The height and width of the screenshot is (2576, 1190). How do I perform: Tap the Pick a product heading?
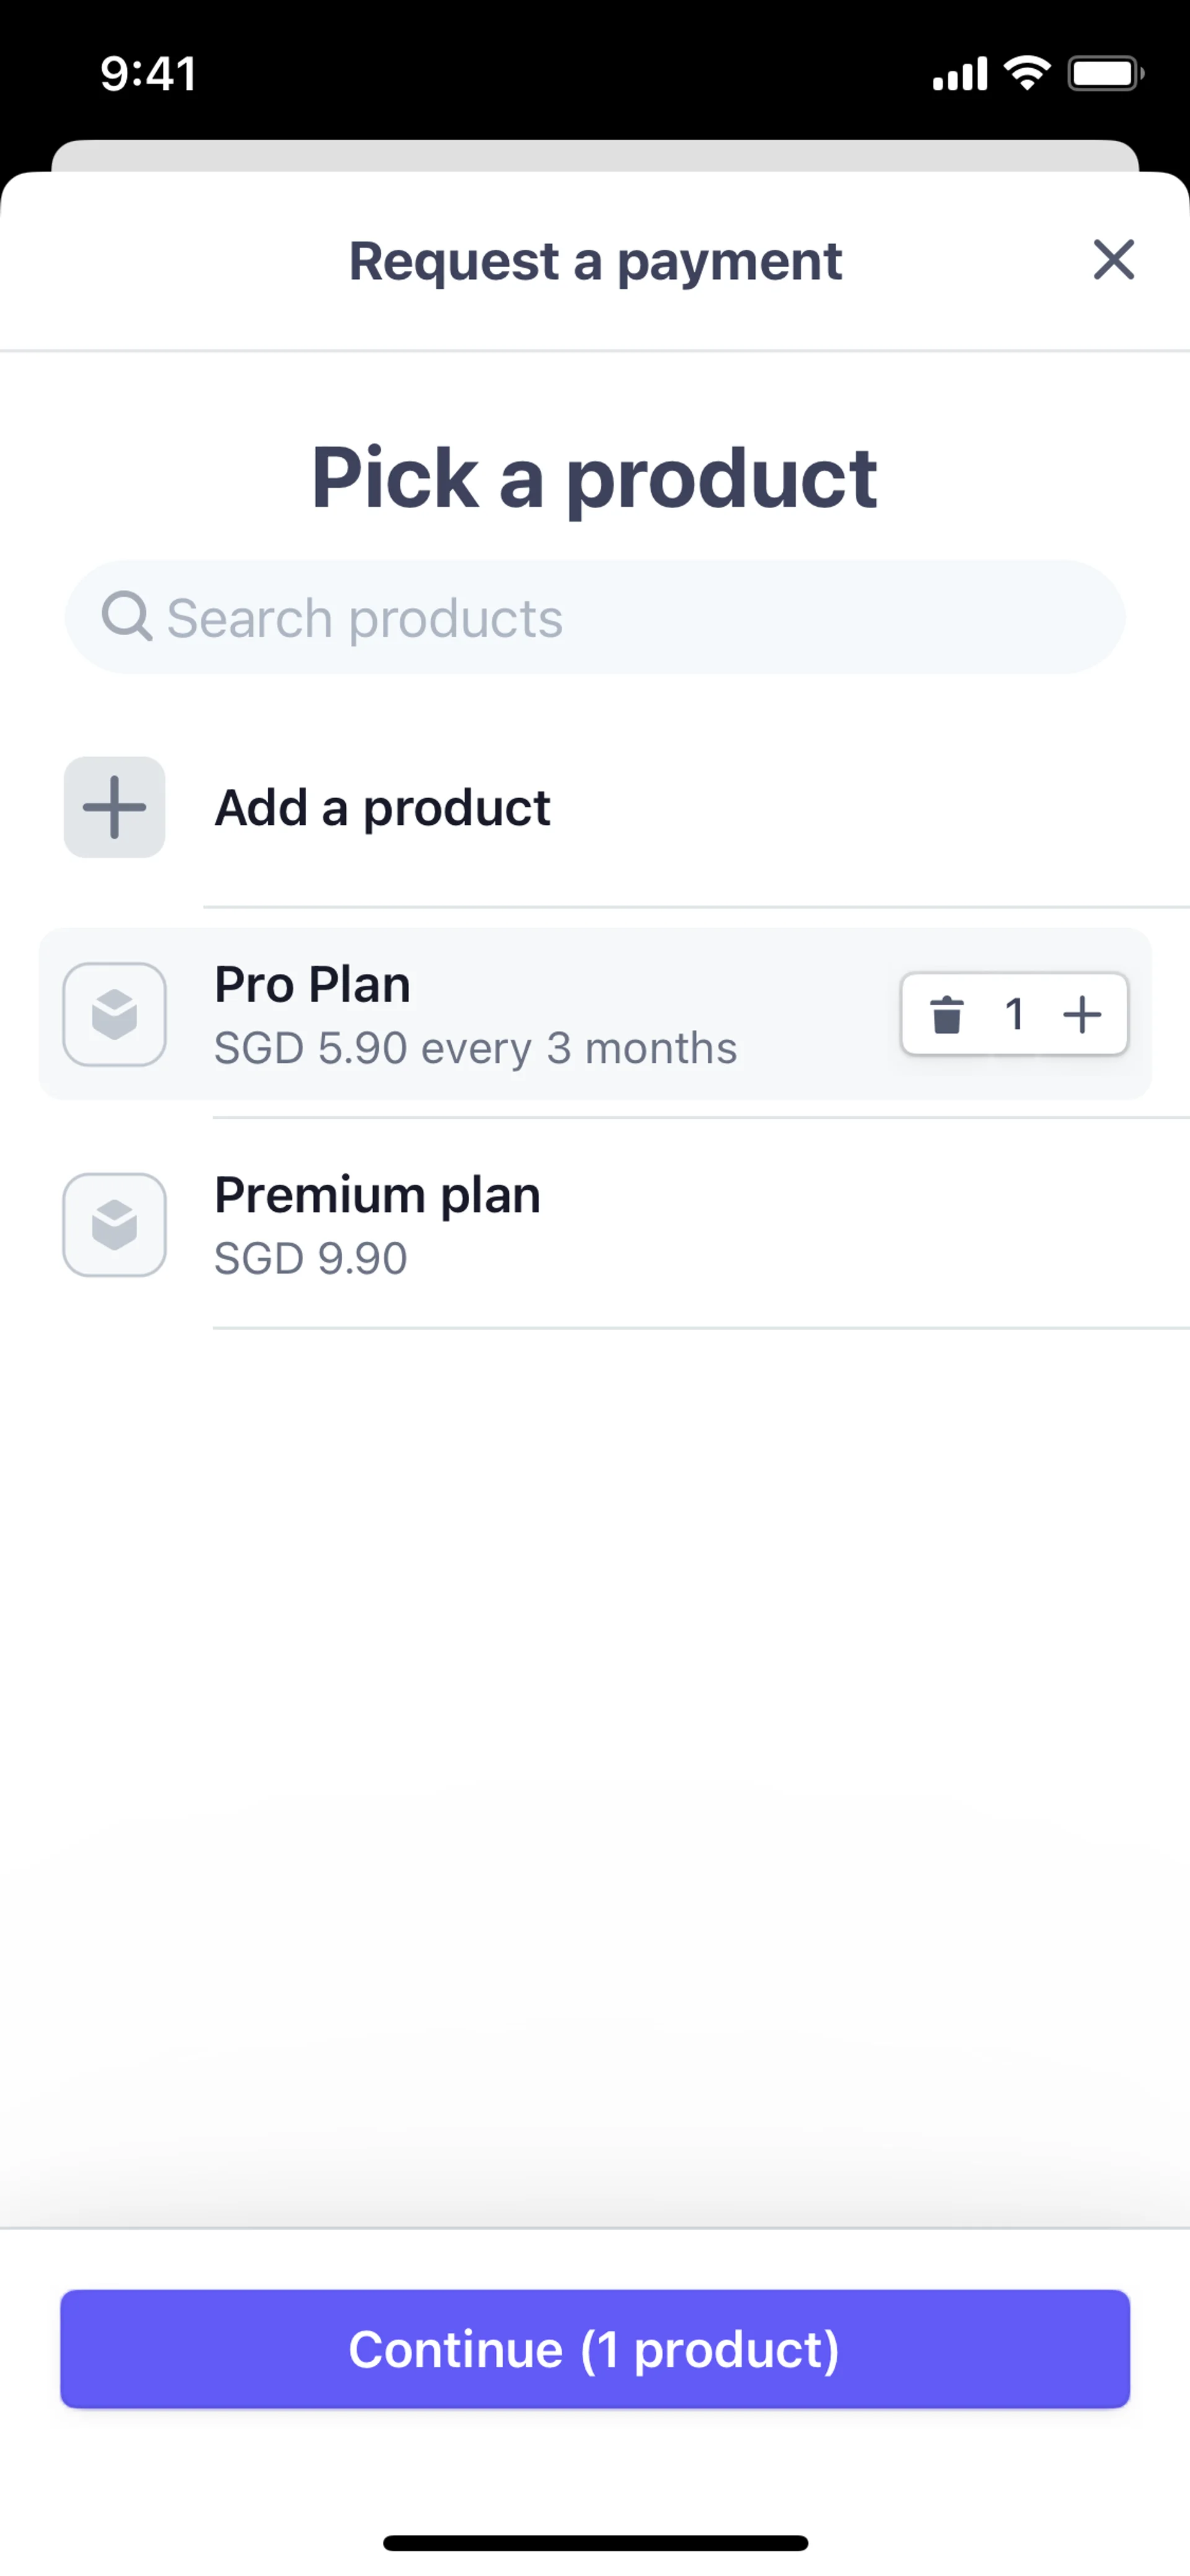tap(594, 479)
